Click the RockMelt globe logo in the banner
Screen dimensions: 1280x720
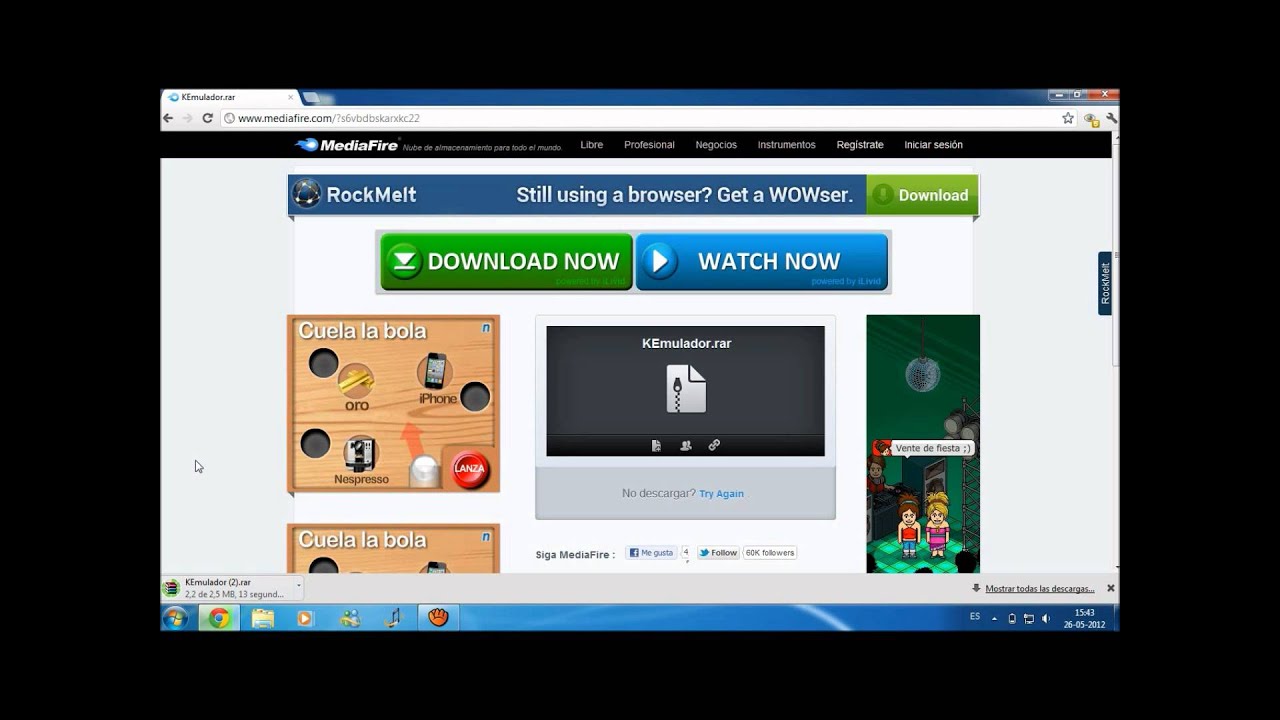tap(307, 194)
